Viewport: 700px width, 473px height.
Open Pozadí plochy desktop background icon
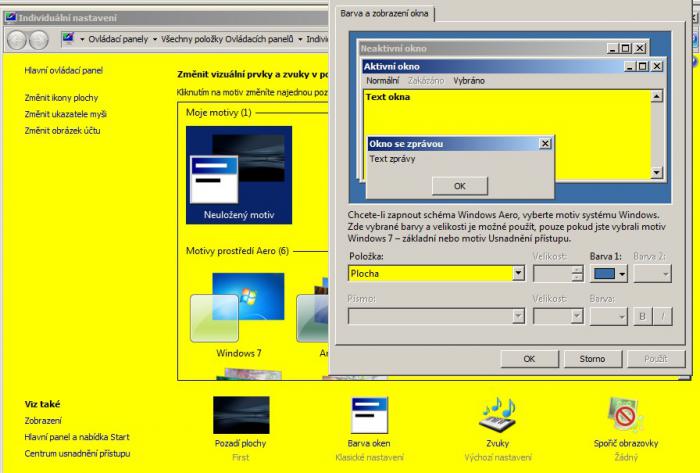241,415
